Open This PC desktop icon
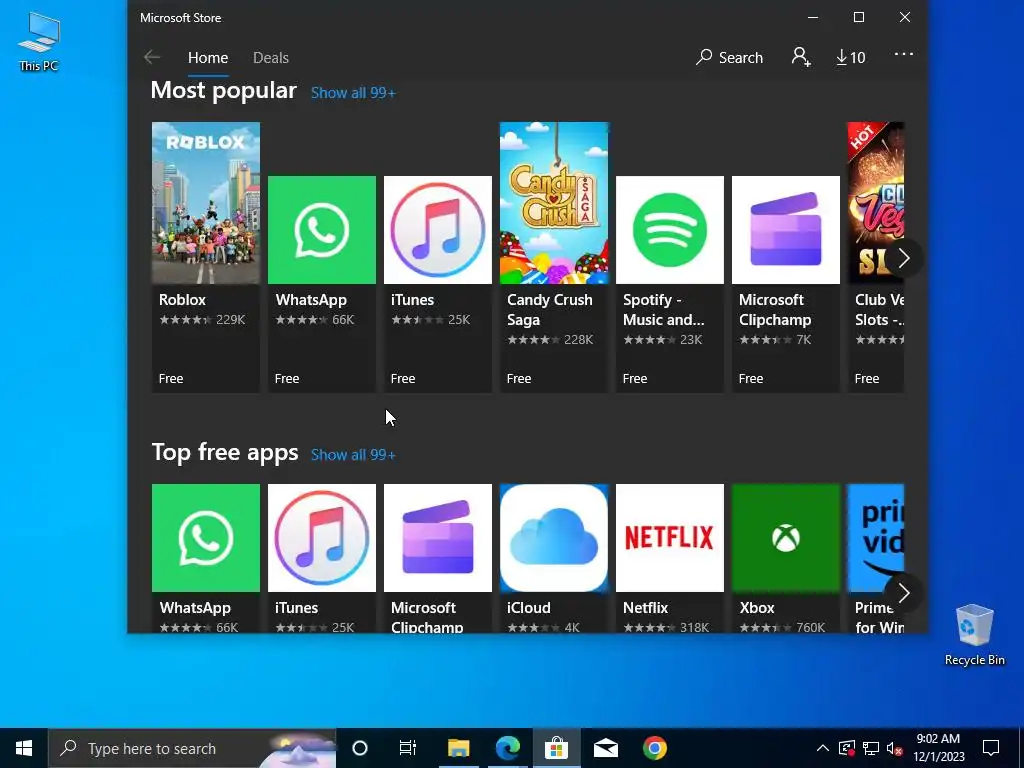 pyautogui.click(x=39, y=42)
